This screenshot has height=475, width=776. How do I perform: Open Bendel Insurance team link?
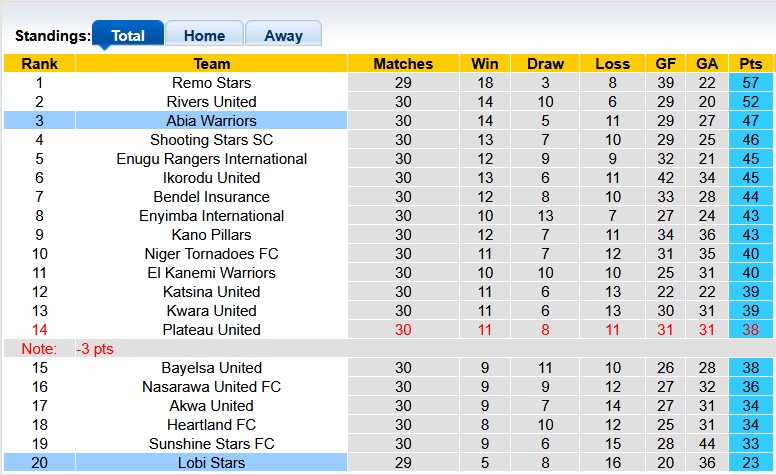[x=211, y=197]
